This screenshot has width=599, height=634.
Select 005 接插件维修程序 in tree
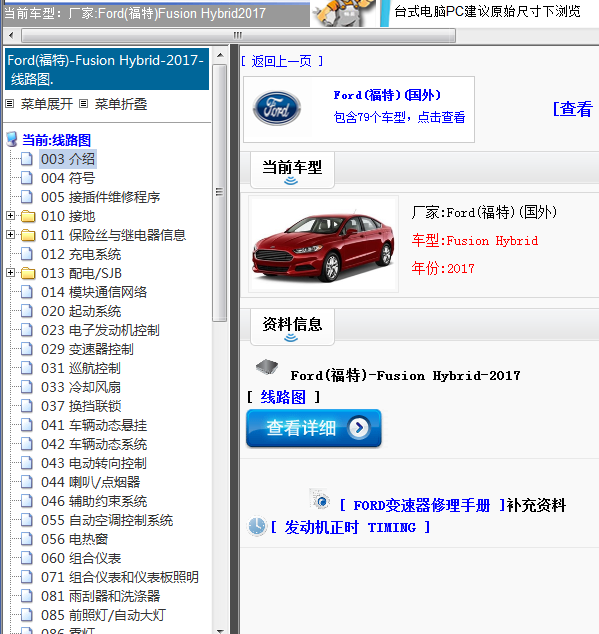(100, 197)
